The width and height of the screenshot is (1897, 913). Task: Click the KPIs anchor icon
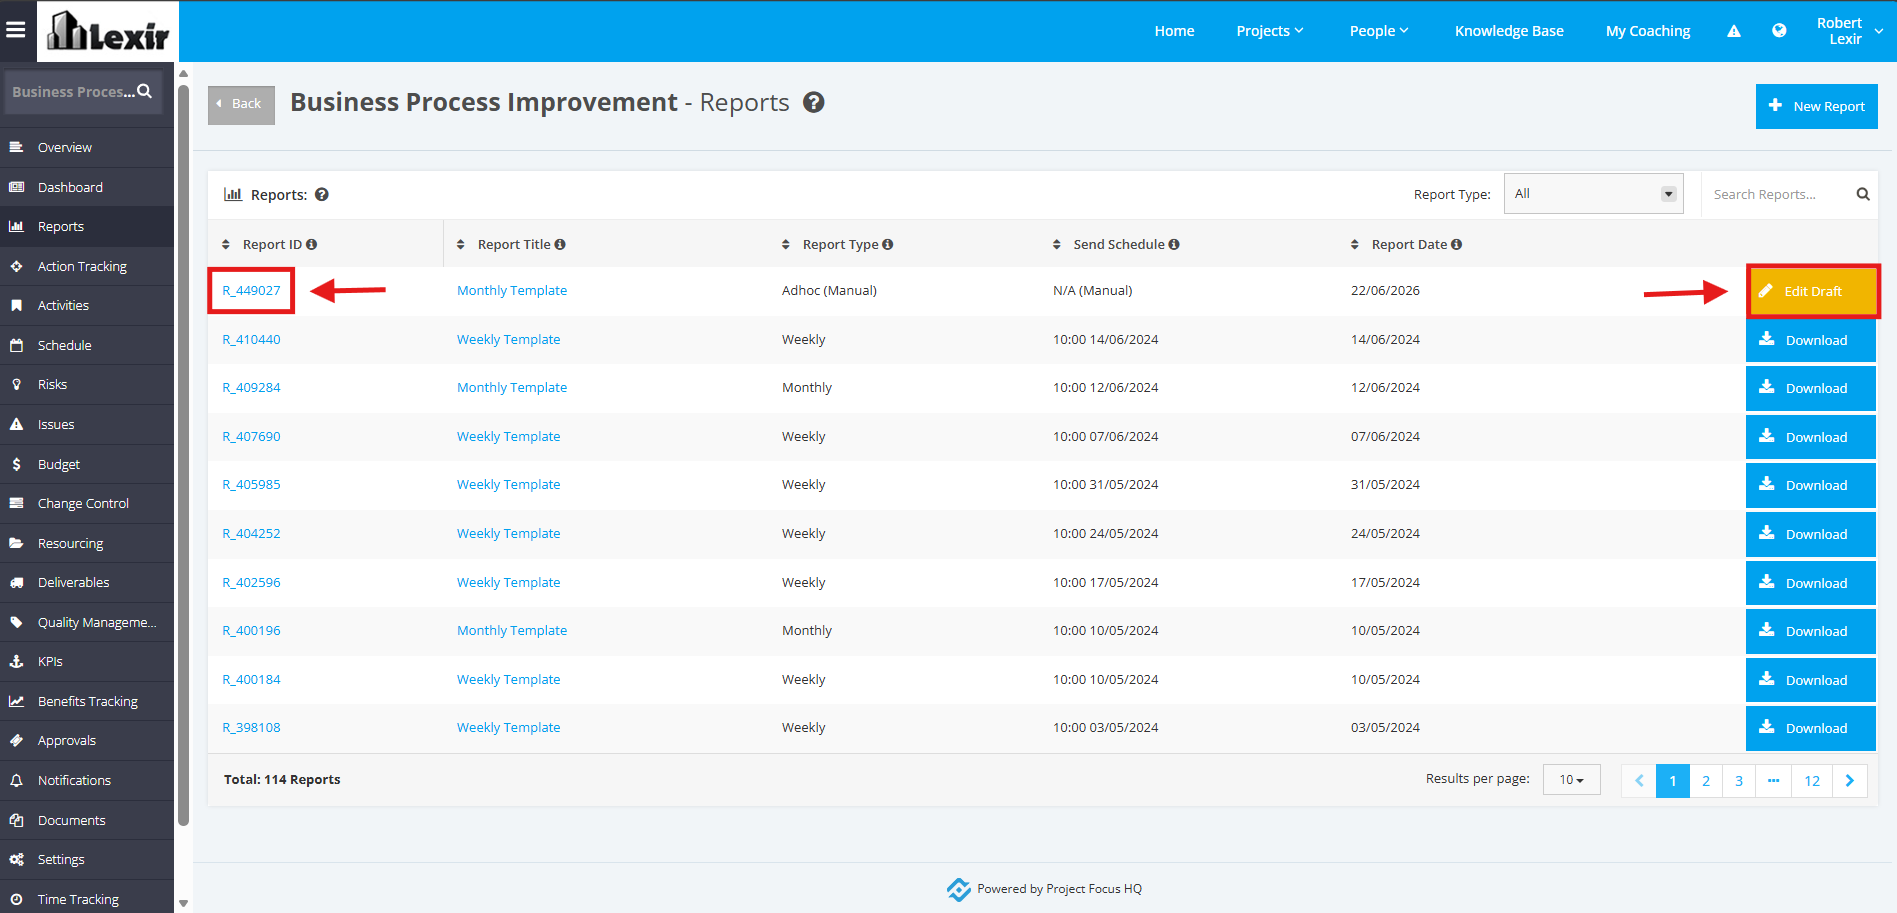click(x=16, y=661)
